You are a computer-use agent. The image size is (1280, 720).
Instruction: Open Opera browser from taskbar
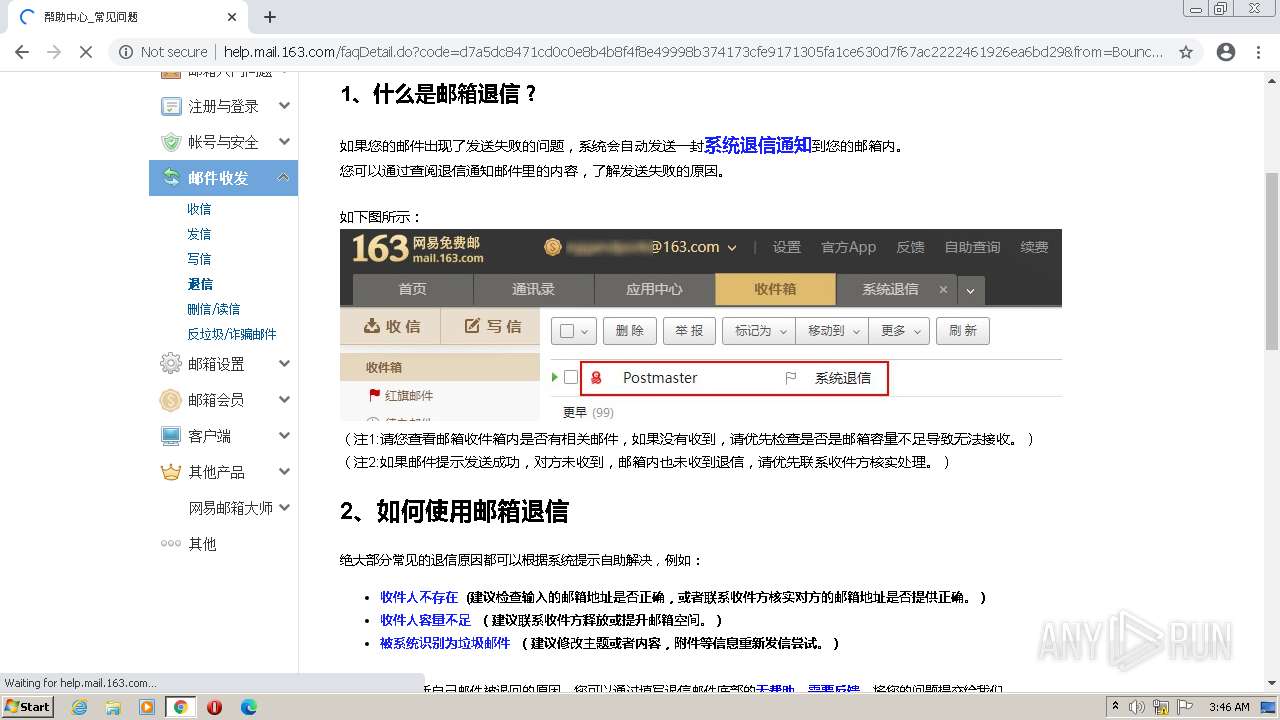(x=214, y=707)
